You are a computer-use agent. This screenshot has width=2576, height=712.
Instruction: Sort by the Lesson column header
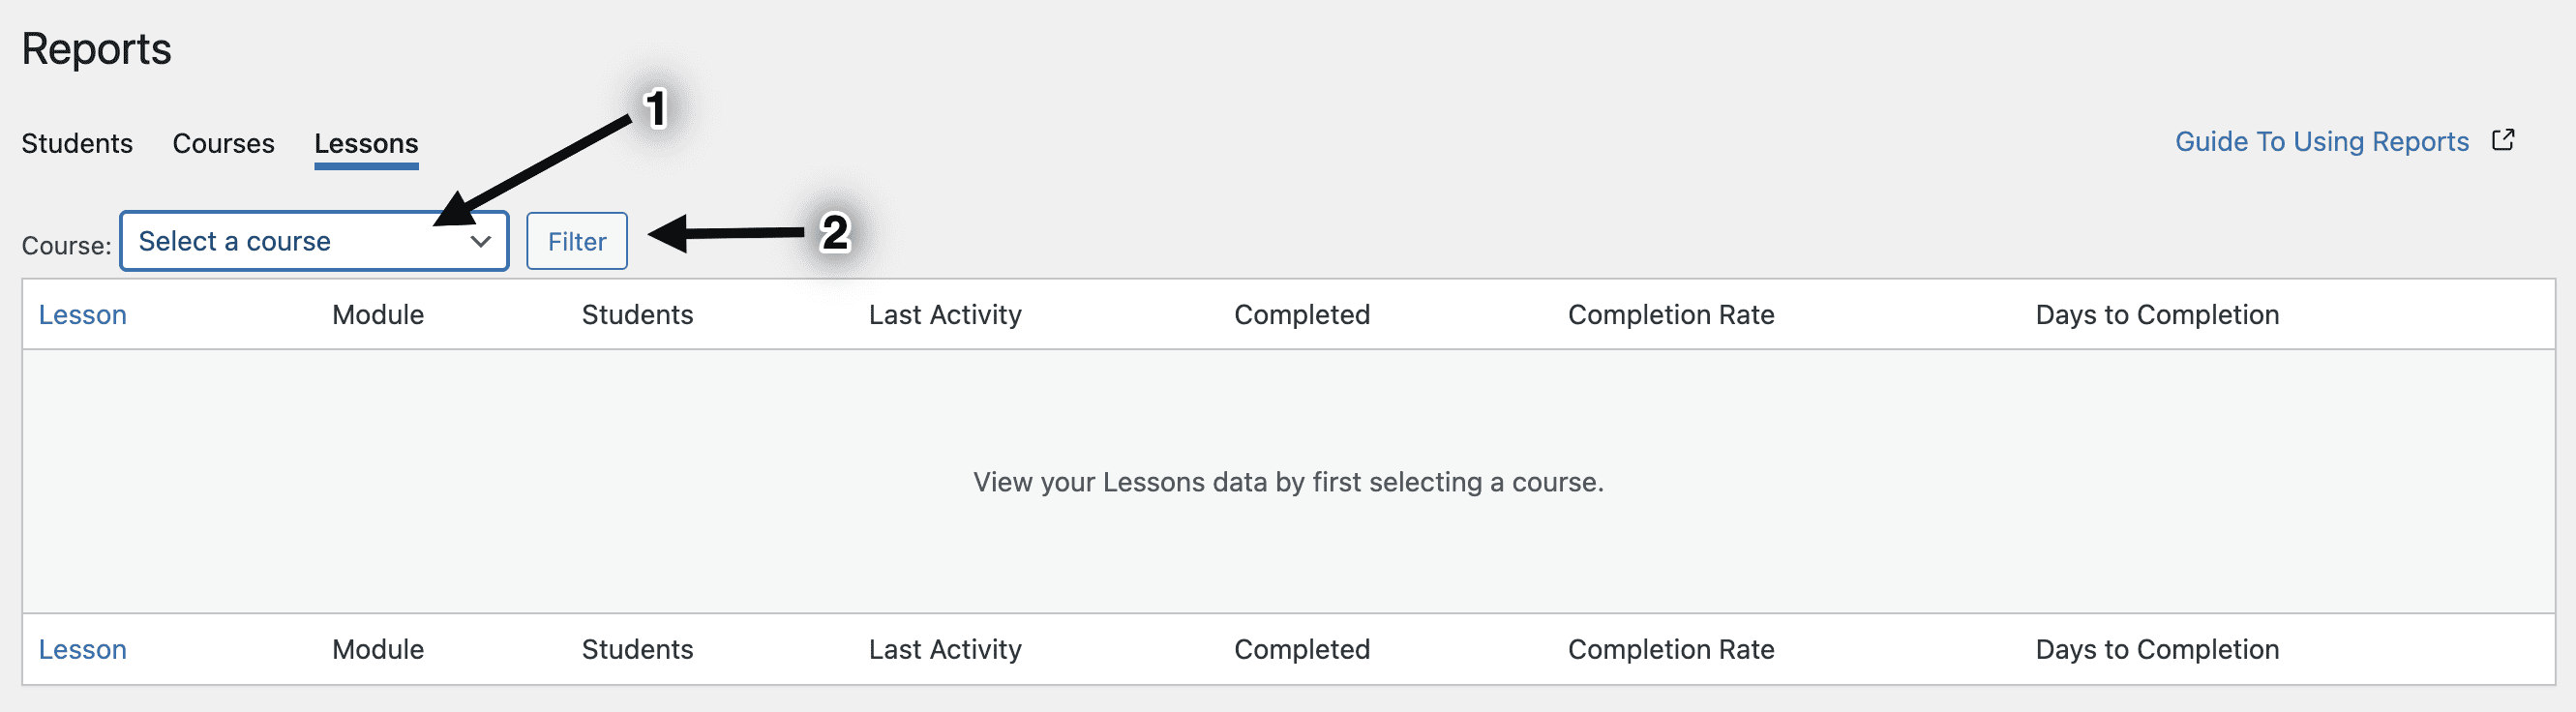82,315
